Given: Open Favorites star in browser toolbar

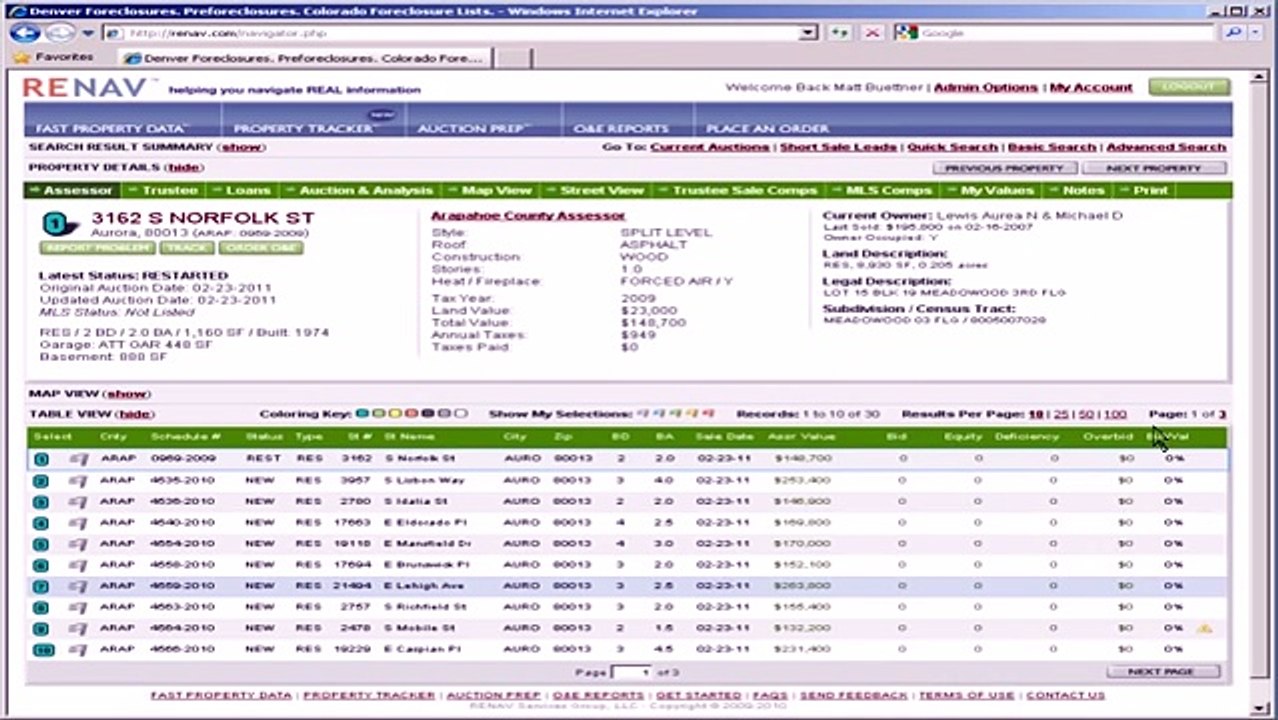Looking at the screenshot, I should click(x=22, y=58).
